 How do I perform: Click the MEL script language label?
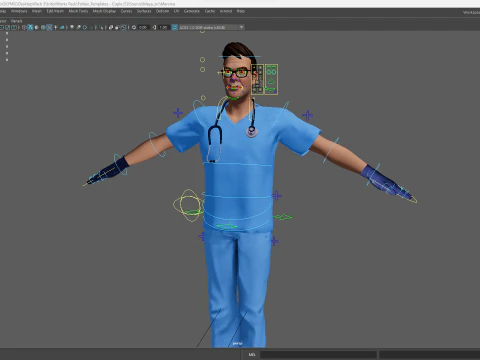tap(252, 355)
